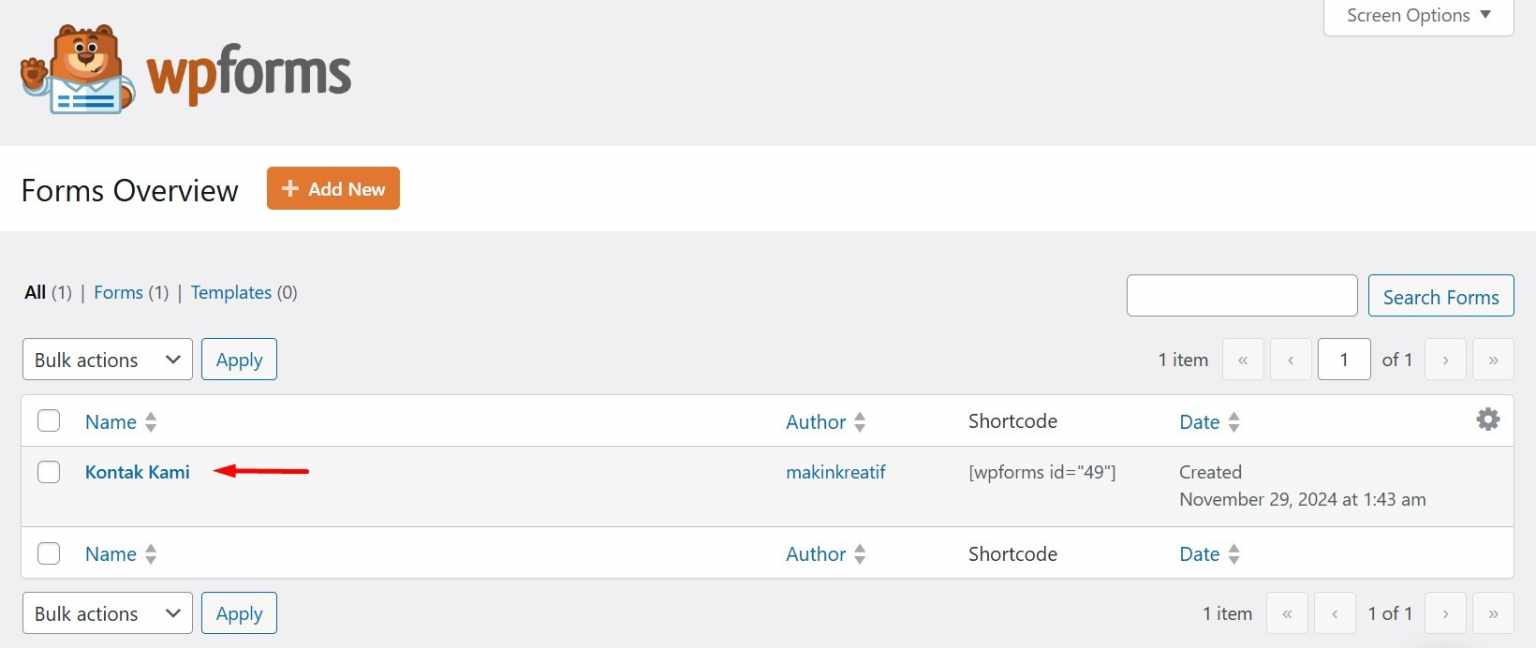Jump to last page in top pagination
Screen dimensions: 1536x648
pyautogui.click(x=1493, y=359)
